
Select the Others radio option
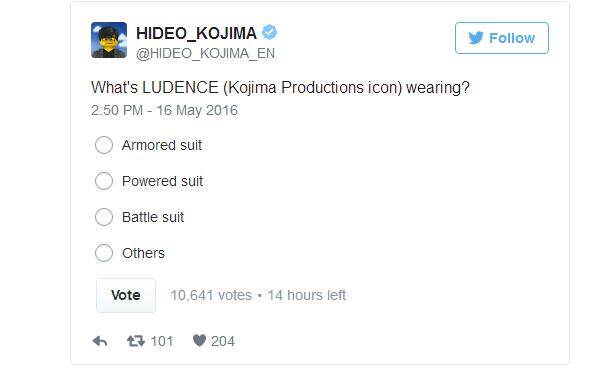[104, 253]
